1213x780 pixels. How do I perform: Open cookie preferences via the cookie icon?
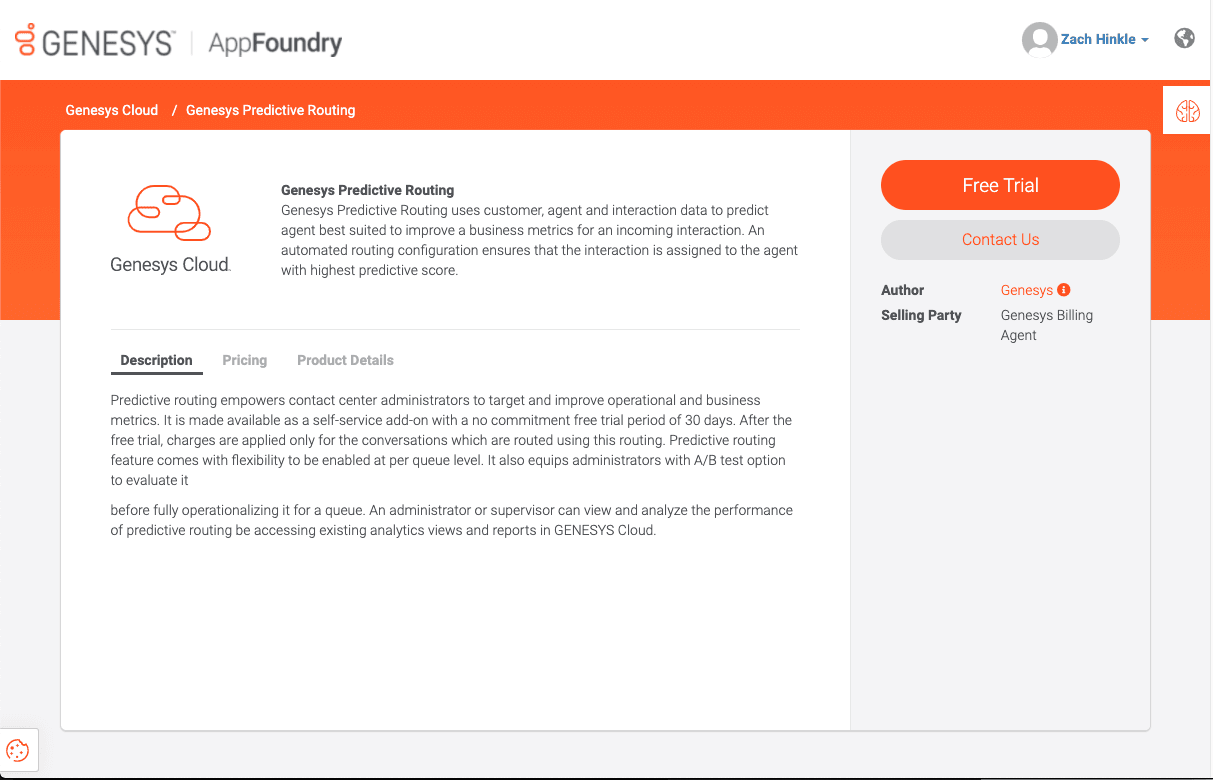pyautogui.click(x=17, y=749)
